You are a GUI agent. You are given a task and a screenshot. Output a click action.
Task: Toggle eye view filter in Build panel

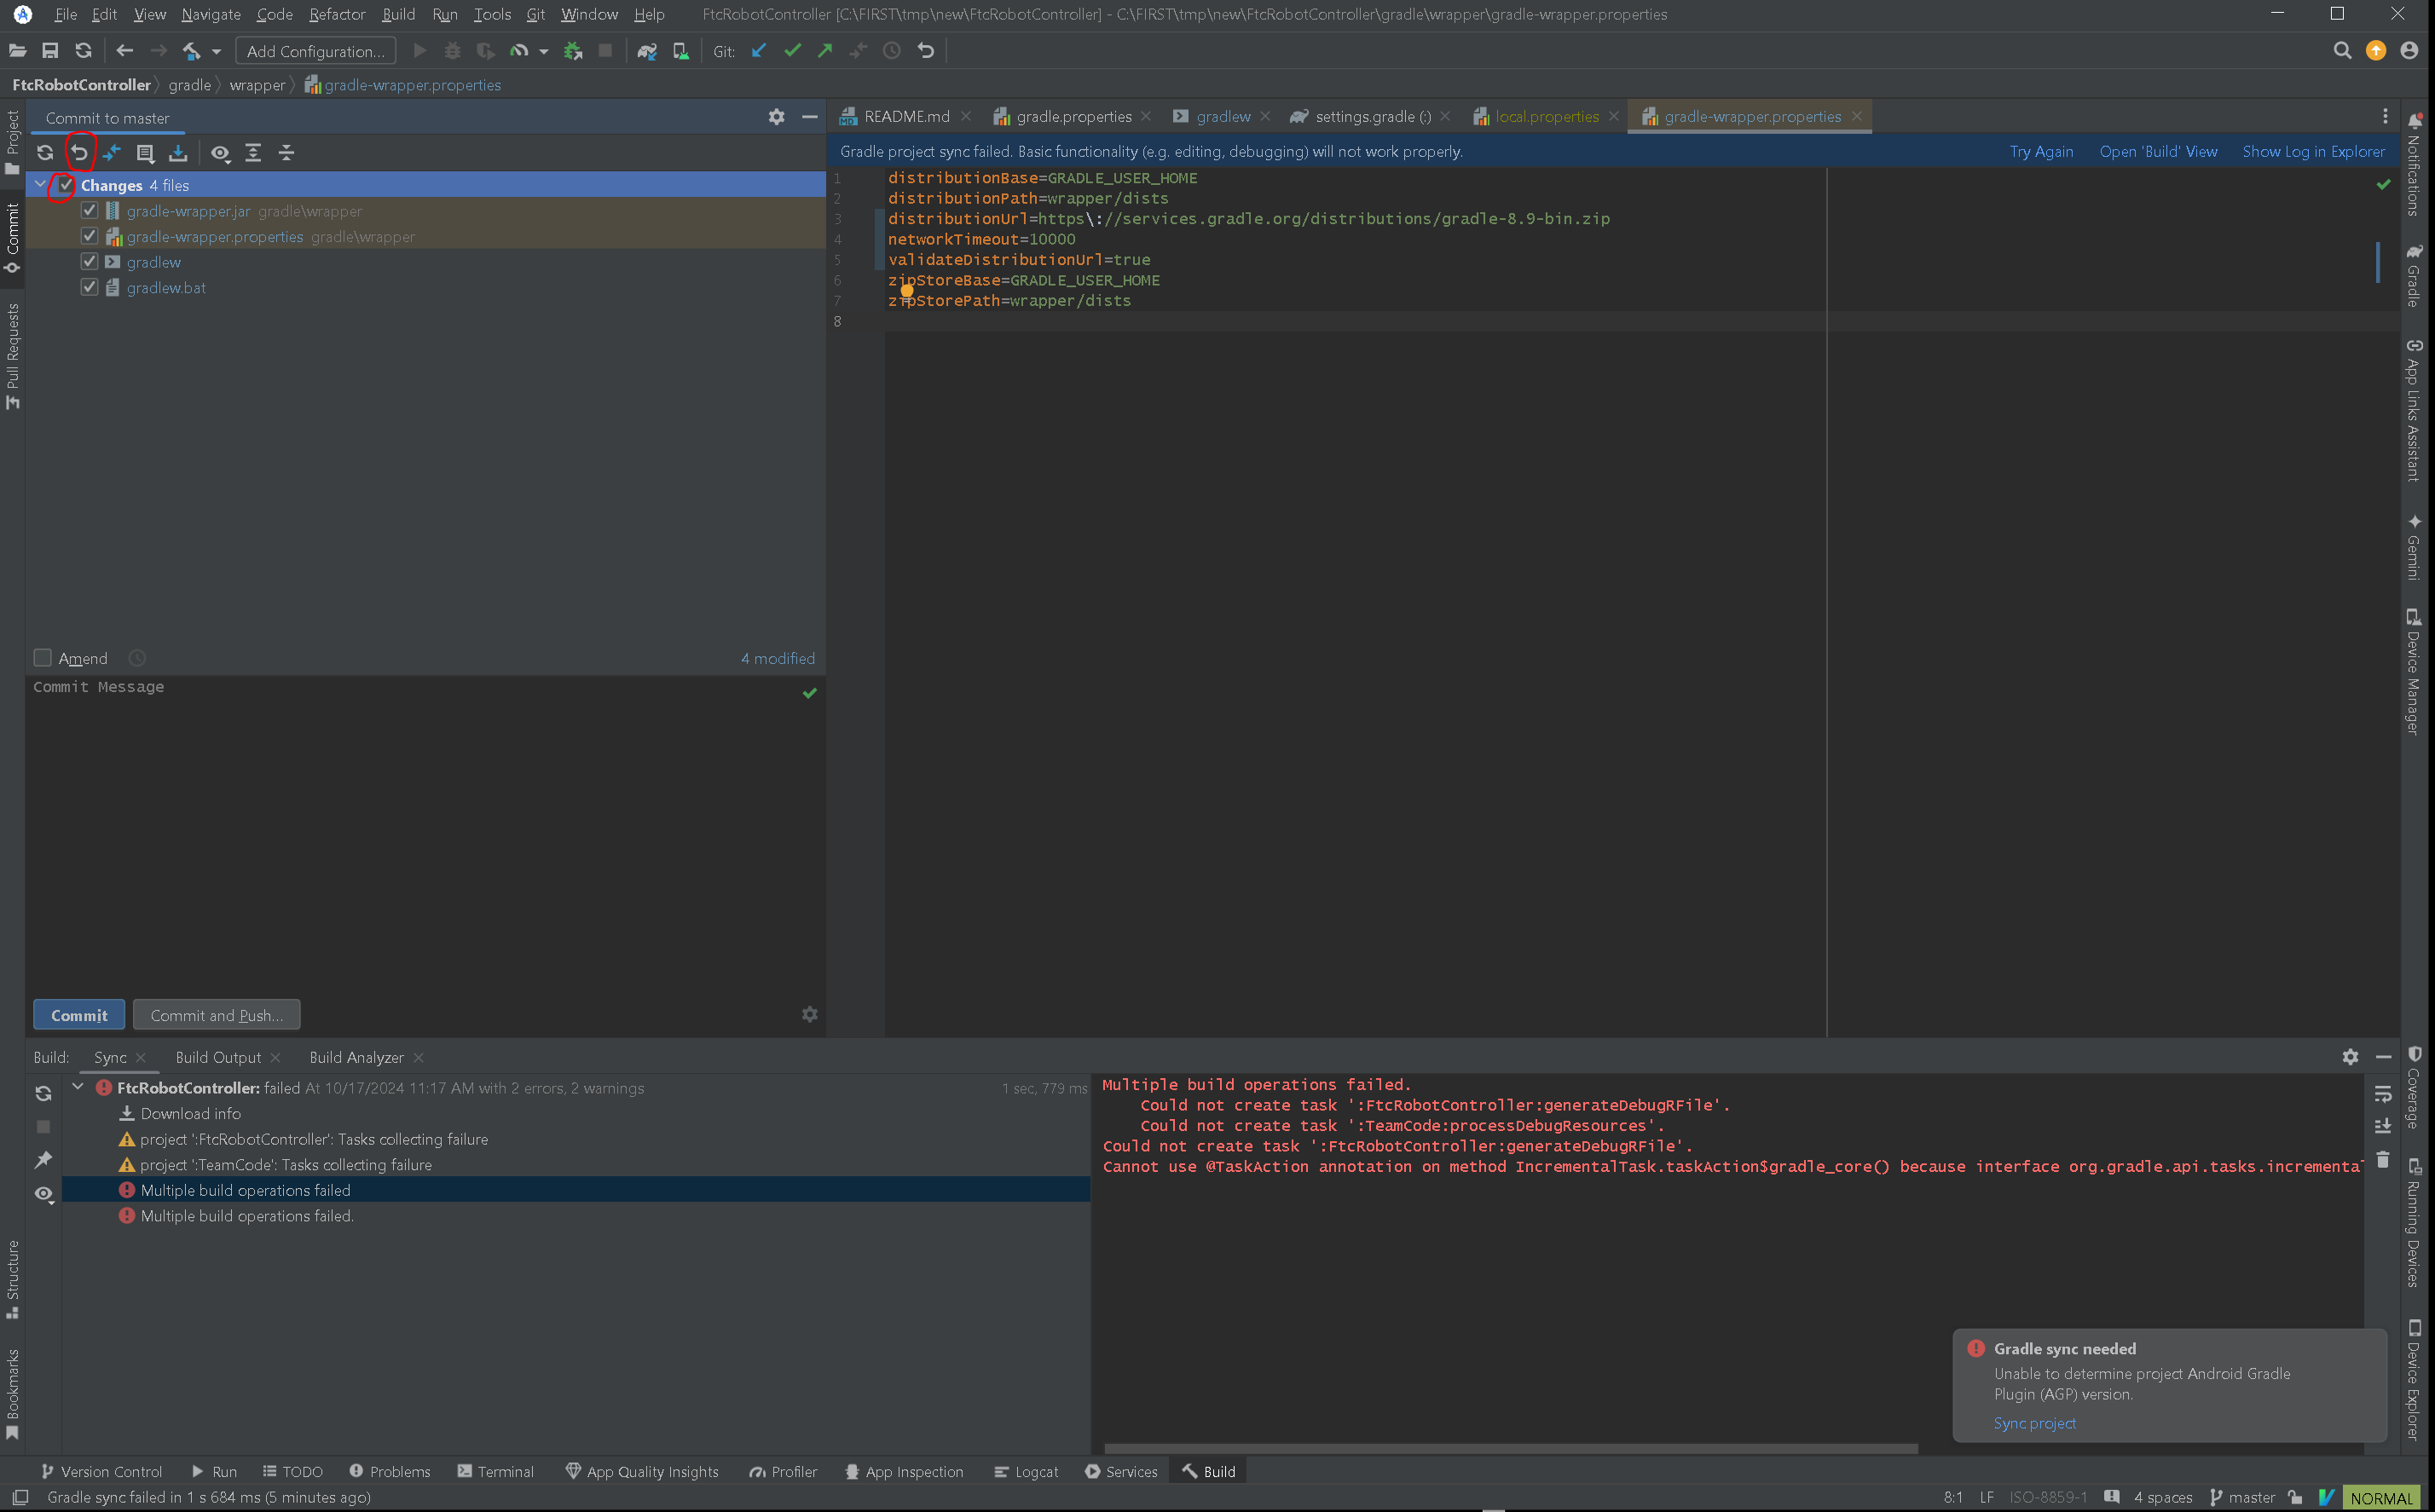[43, 1193]
